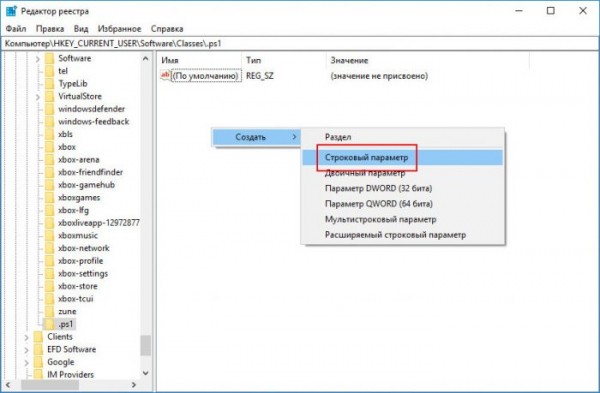Click the (значение не присвоено) data cell
The height and width of the screenshot is (393, 600).
(379, 76)
